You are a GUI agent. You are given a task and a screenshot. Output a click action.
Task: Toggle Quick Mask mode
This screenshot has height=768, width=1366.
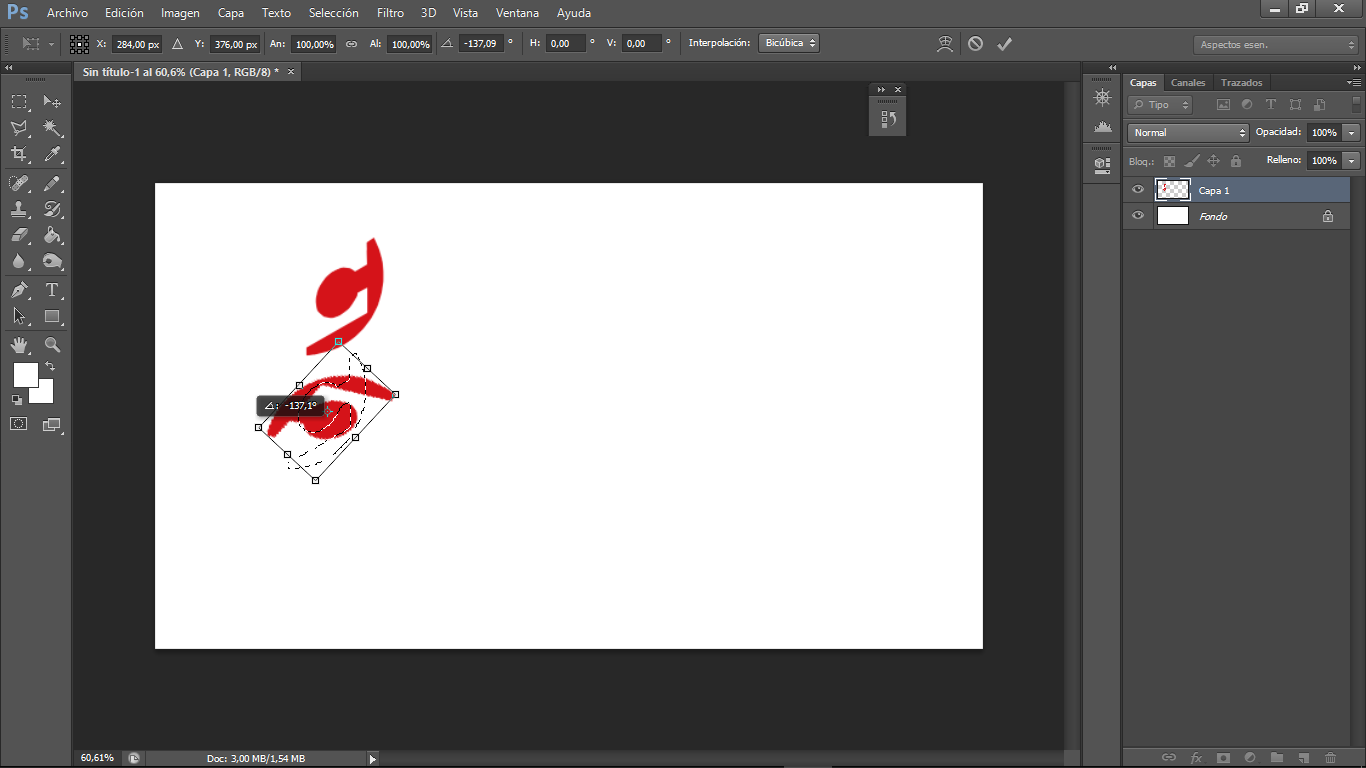[19, 424]
